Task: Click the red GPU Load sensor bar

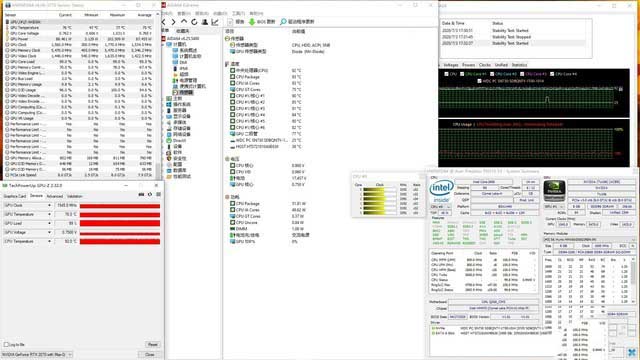Action: click(120, 223)
